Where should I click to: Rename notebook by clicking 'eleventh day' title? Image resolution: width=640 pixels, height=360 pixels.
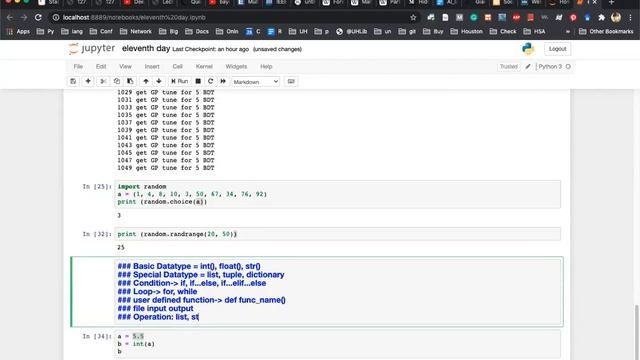(146, 49)
